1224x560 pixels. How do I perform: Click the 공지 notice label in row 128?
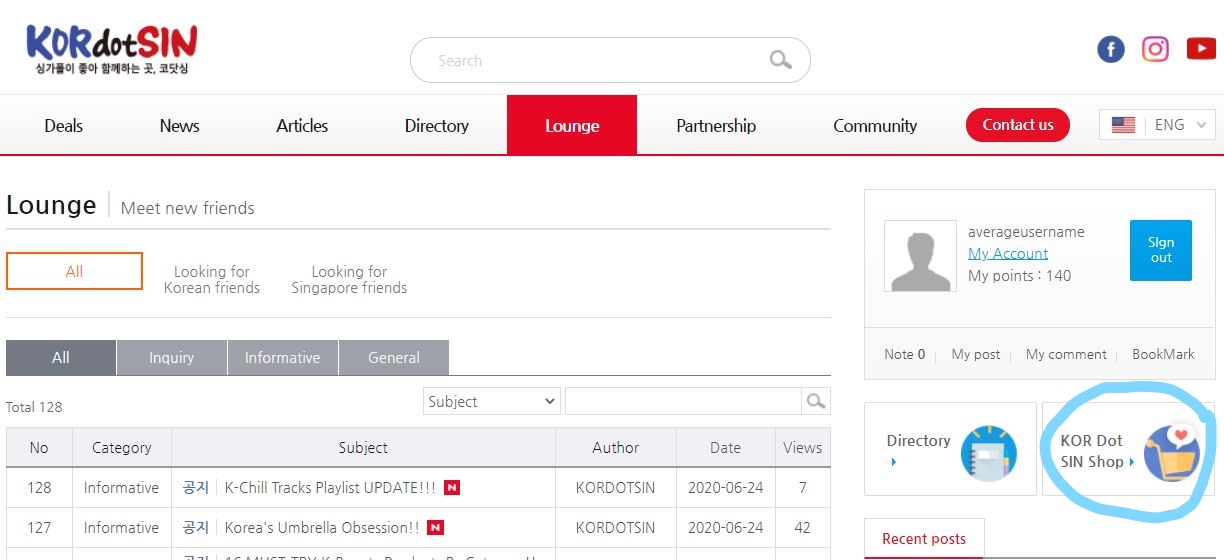pyautogui.click(x=196, y=488)
